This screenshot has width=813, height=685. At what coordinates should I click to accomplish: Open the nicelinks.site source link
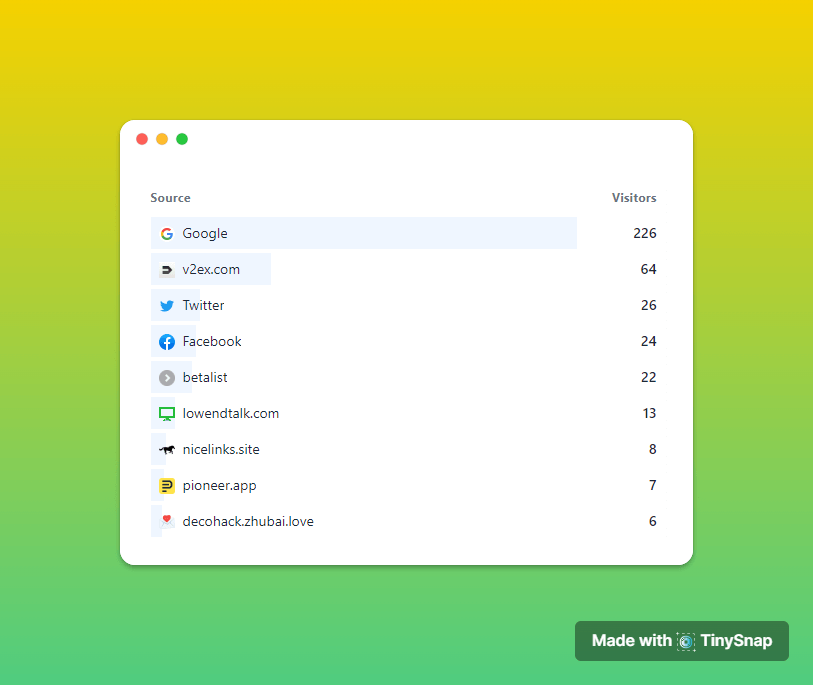tap(221, 449)
